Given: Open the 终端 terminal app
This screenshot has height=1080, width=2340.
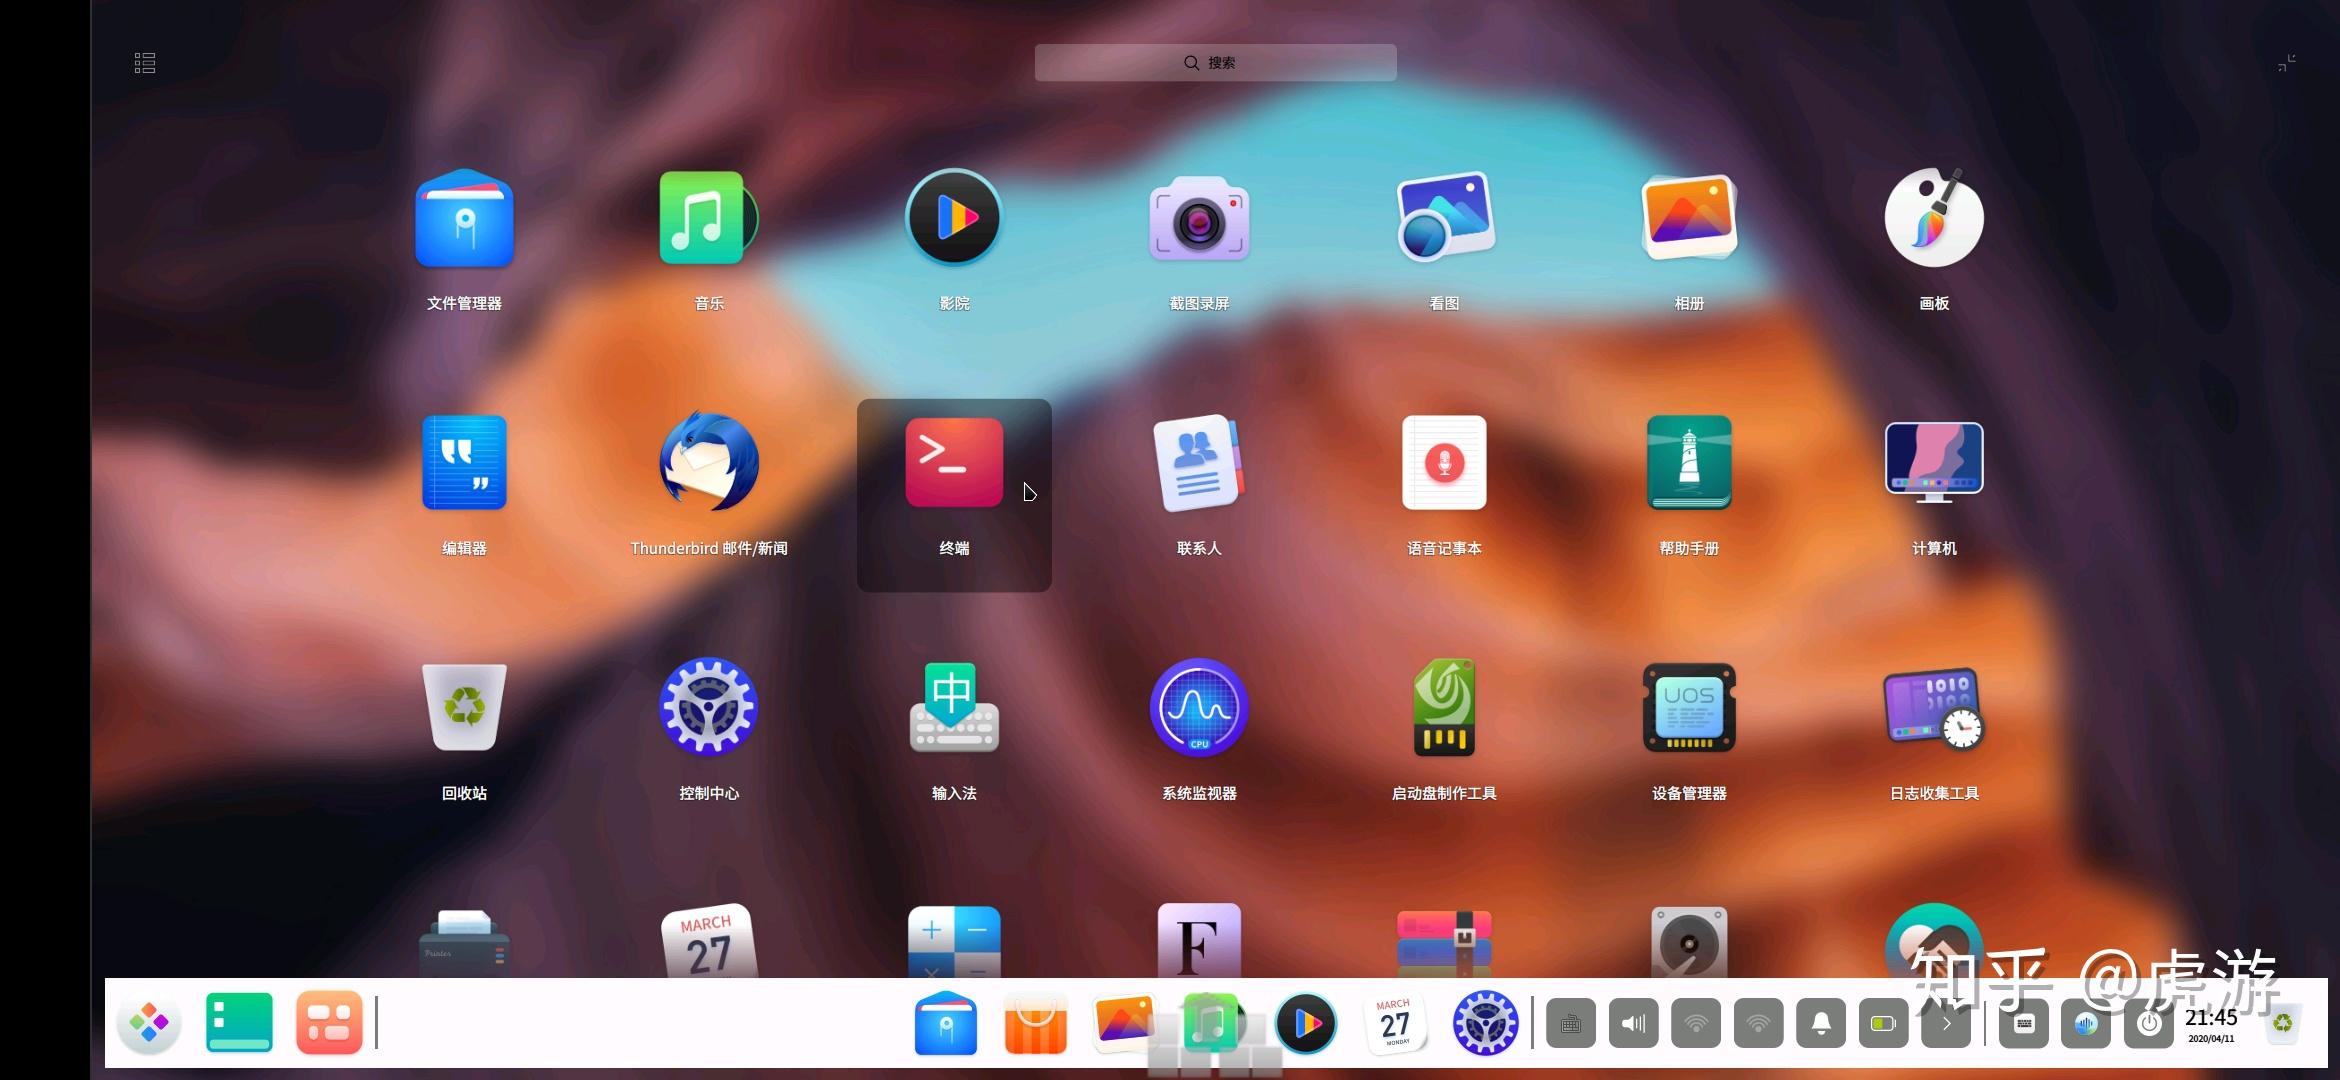Looking at the screenshot, I should point(954,464).
